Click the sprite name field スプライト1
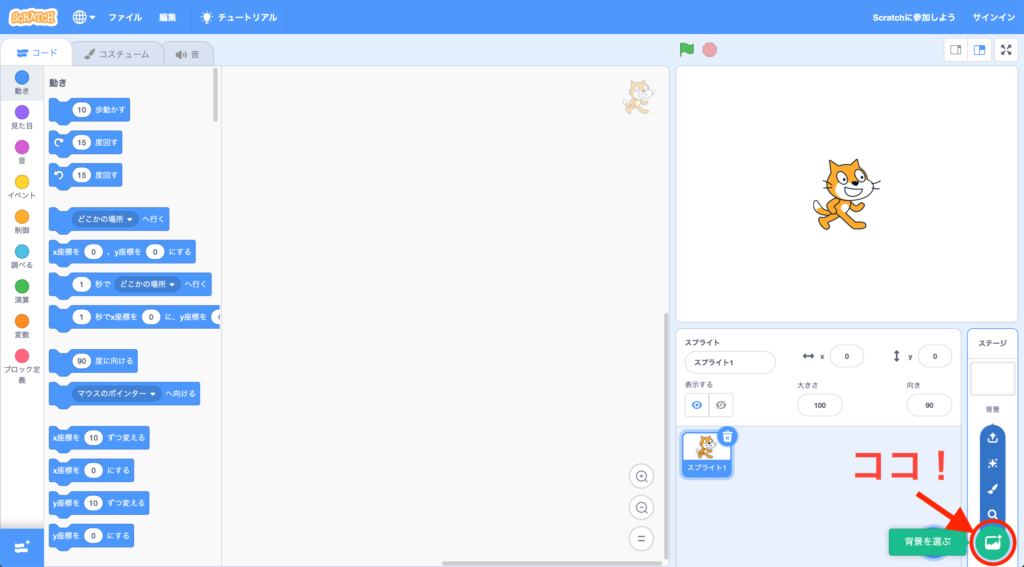This screenshot has height=567, width=1024. [730, 362]
